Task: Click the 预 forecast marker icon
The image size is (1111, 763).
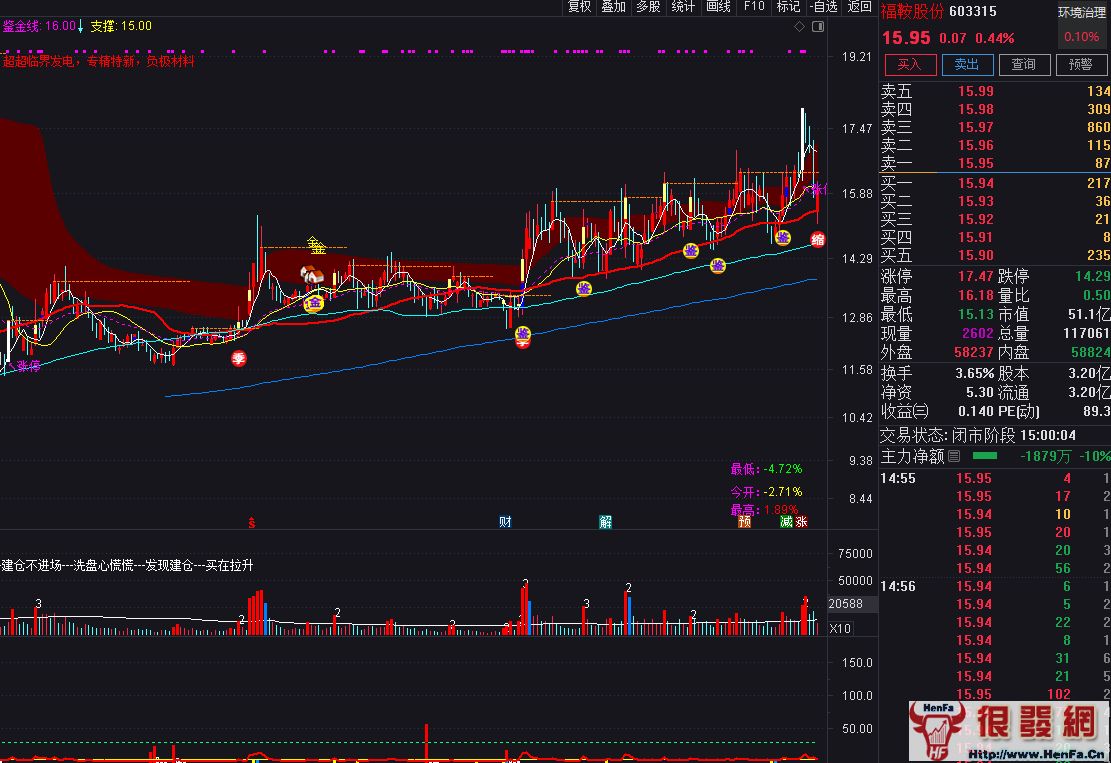Action: pyautogui.click(x=744, y=522)
